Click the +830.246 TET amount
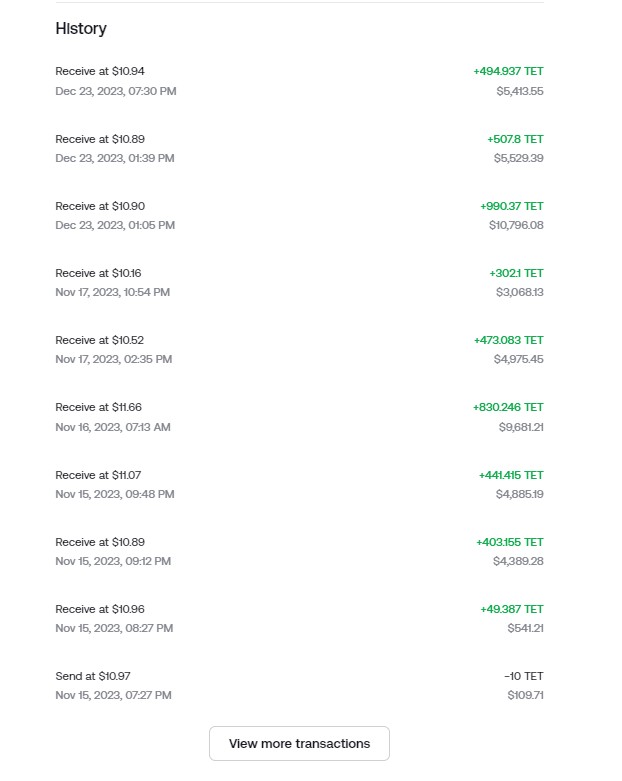Image resolution: width=622 pixels, height=781 pixels. [508, 407]
